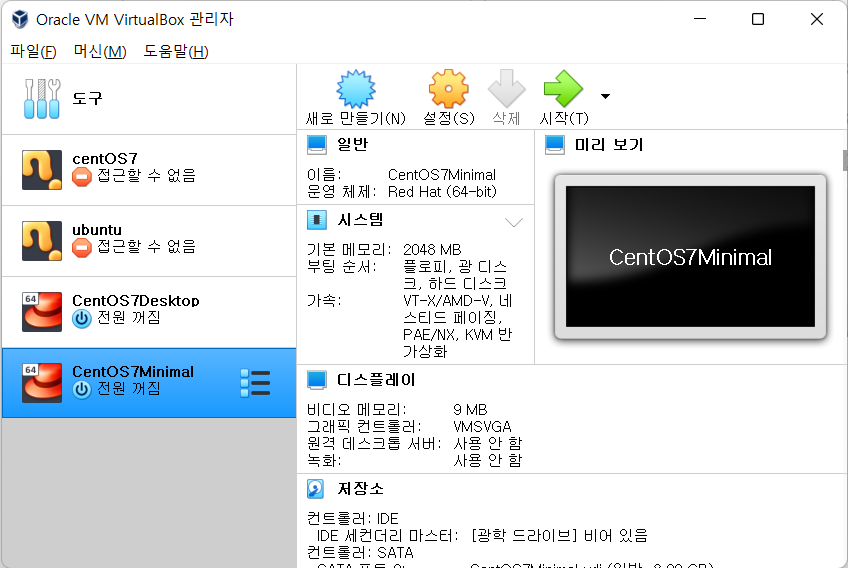Select the CentOS7Desktop machine
This screenshot has height=568, width=848.
[x=149, y=312]
